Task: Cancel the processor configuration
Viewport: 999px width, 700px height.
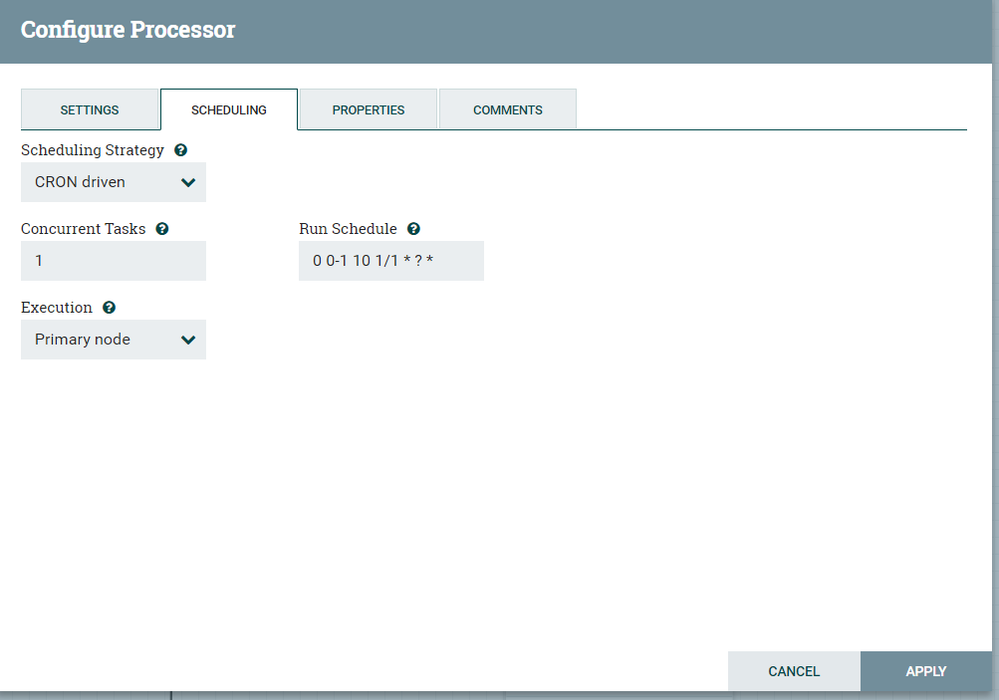Action: pos(793,671)
